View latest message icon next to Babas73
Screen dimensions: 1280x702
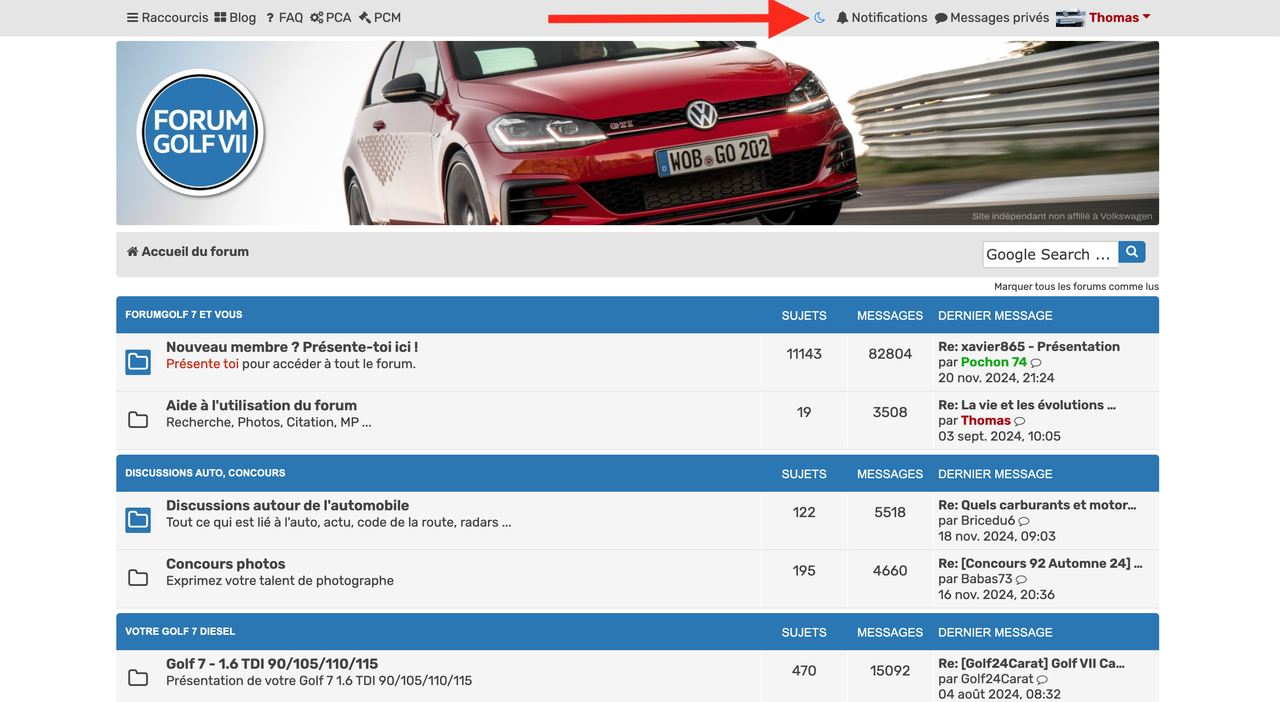[1021, 579]
